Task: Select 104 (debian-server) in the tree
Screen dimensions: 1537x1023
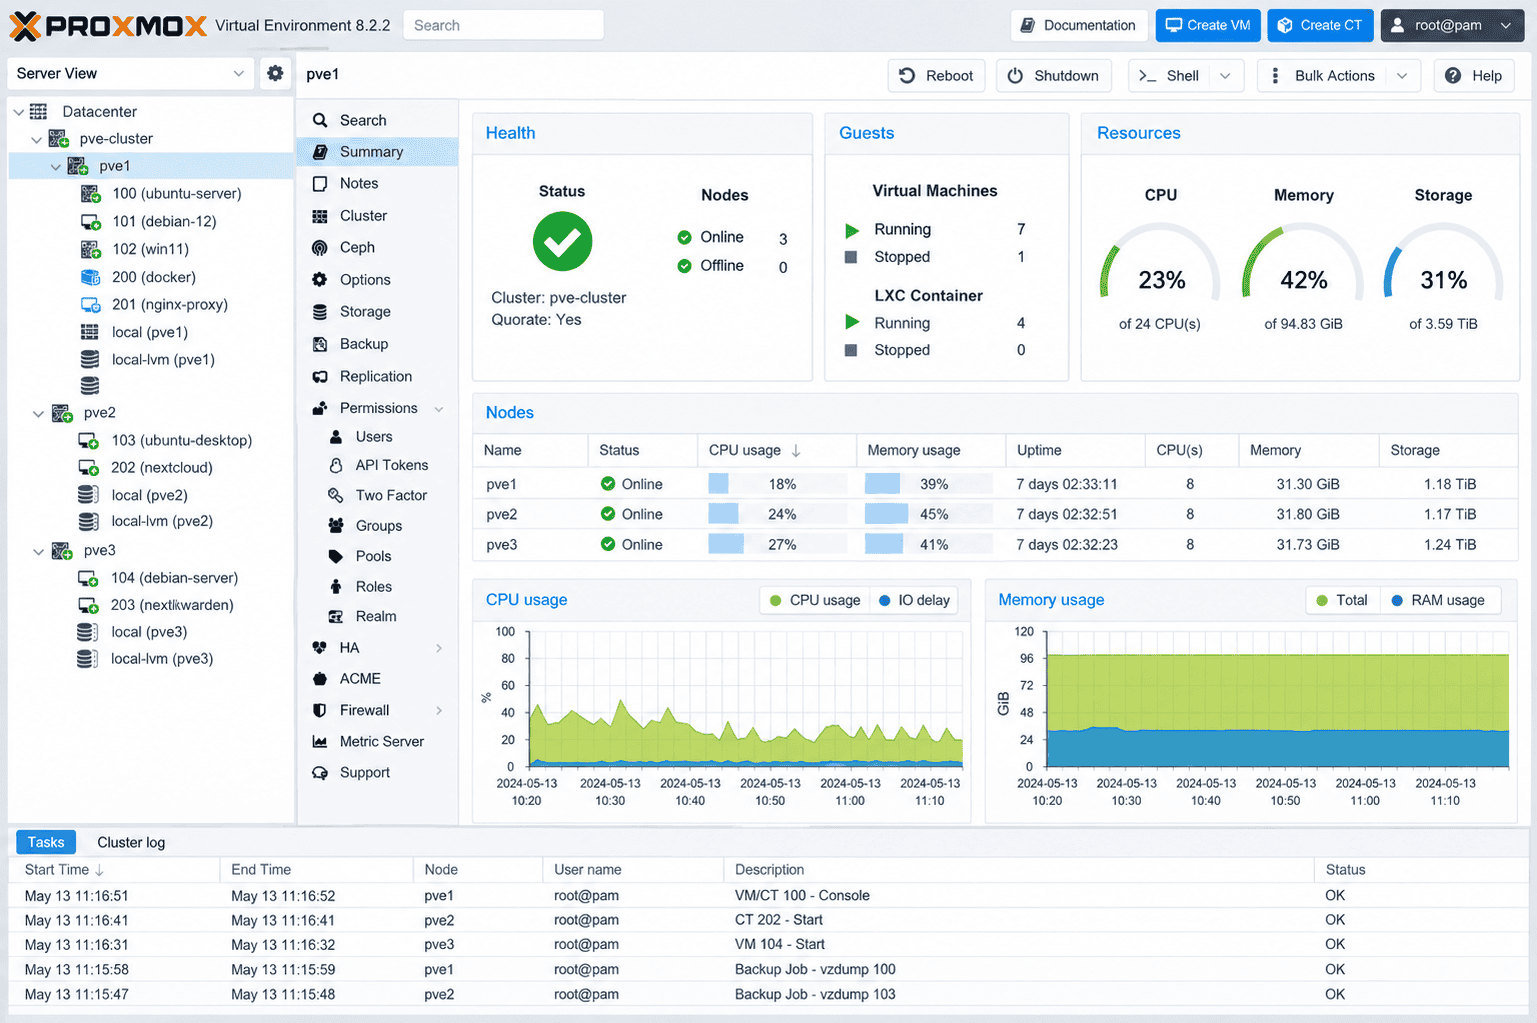Action: click(x=175, y=578)
